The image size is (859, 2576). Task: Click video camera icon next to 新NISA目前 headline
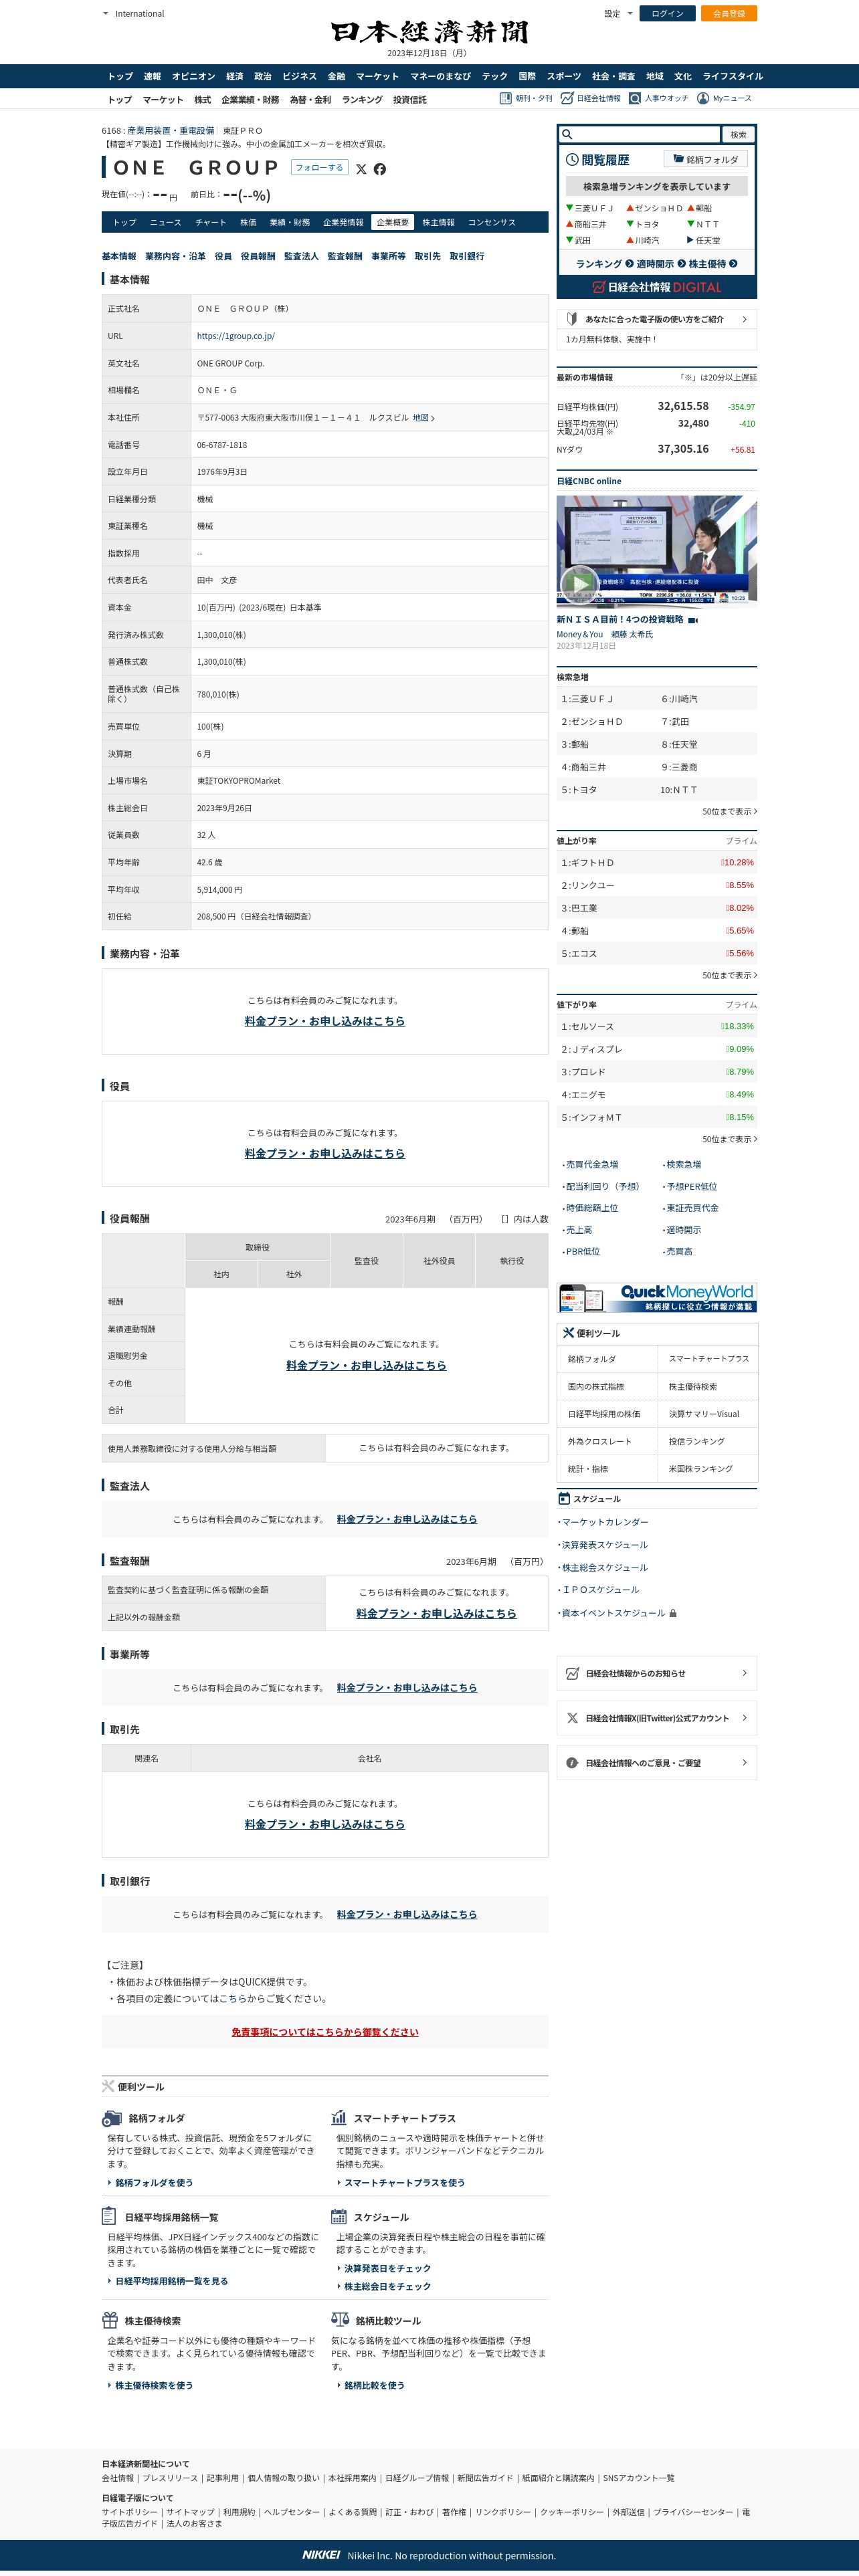click(x=693, y=621)
